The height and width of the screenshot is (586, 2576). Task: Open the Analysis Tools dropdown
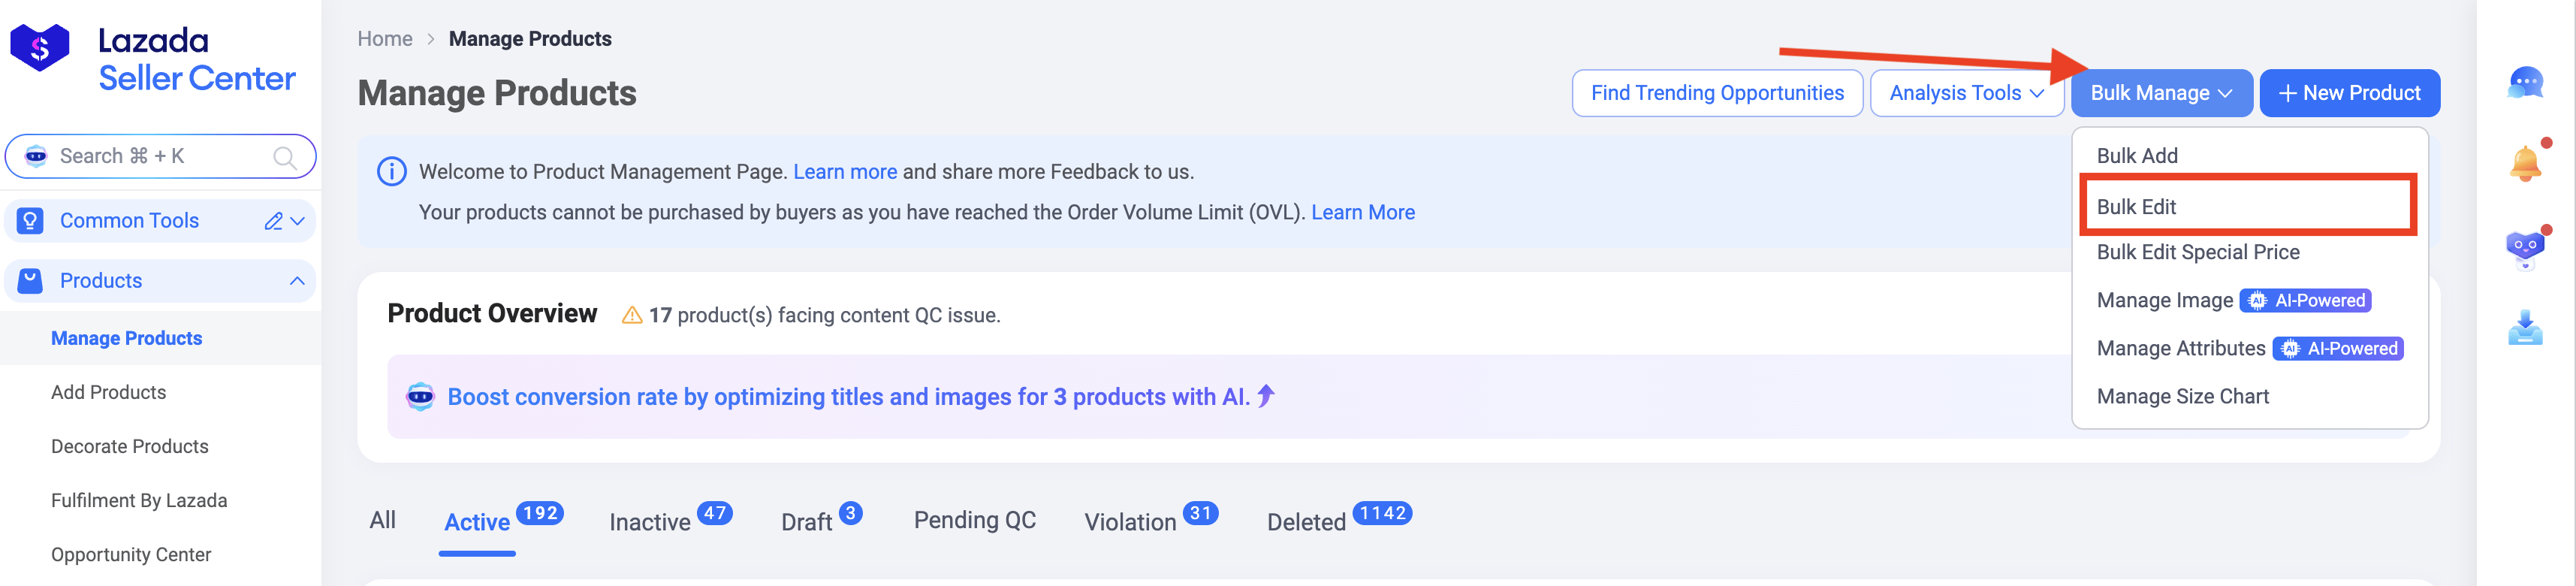click(1966, 92)
